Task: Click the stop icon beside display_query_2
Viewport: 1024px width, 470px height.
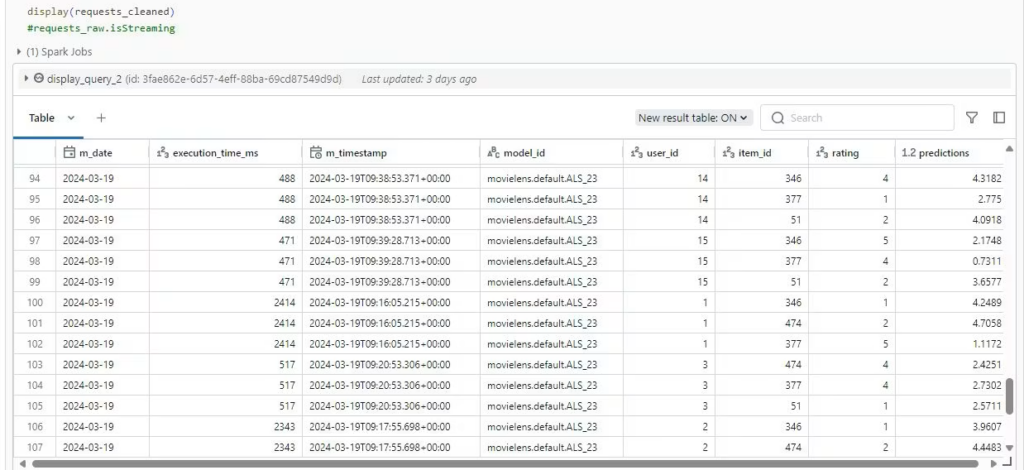Action: (38, 78)
